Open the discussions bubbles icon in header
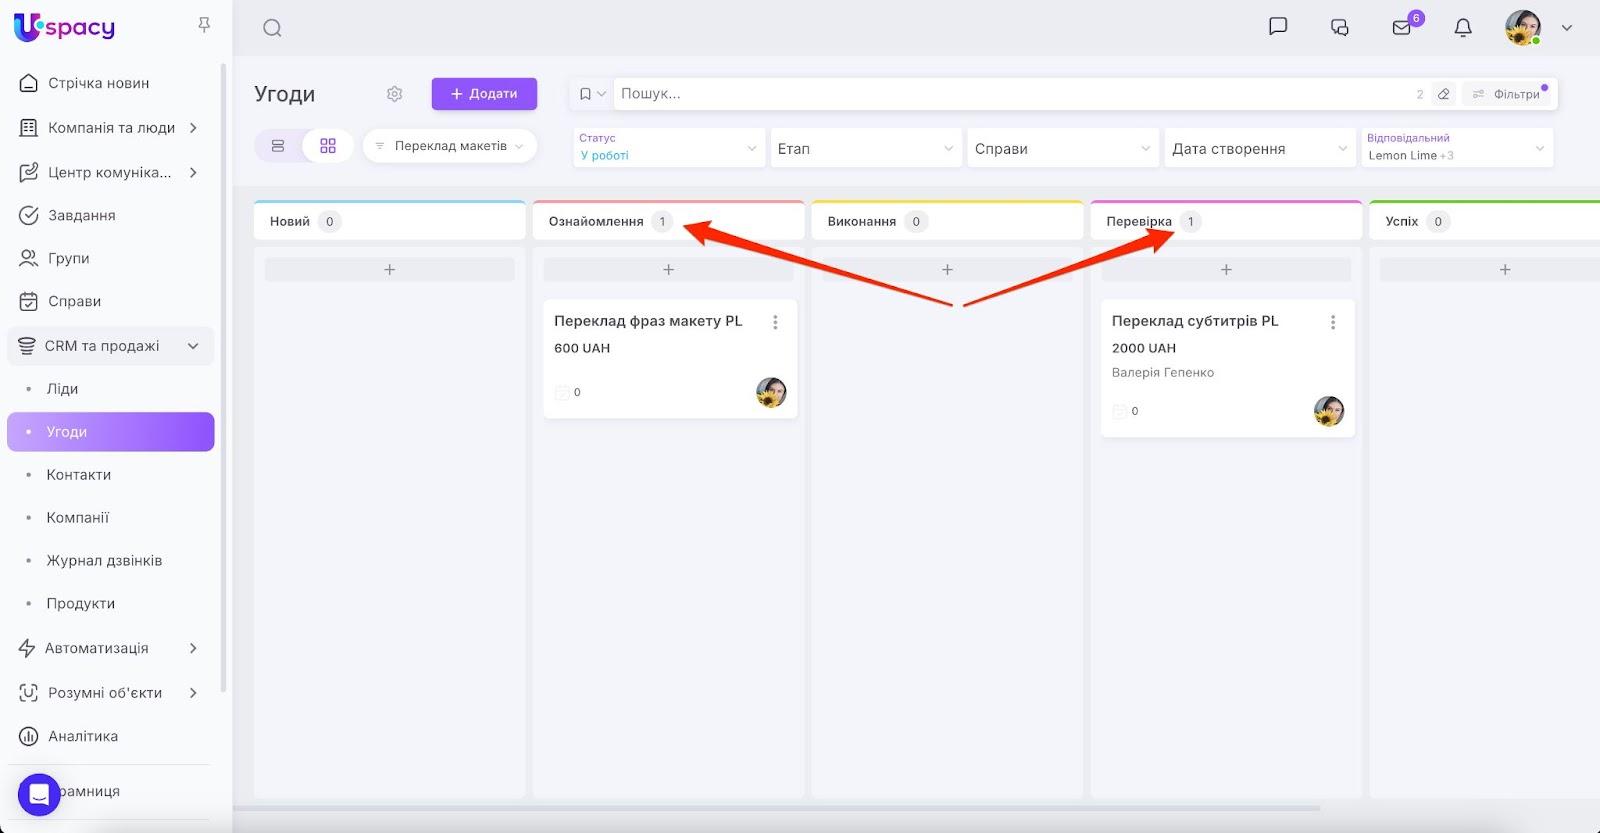Viewport: 1600px width, 833px height. [1340, 27]
